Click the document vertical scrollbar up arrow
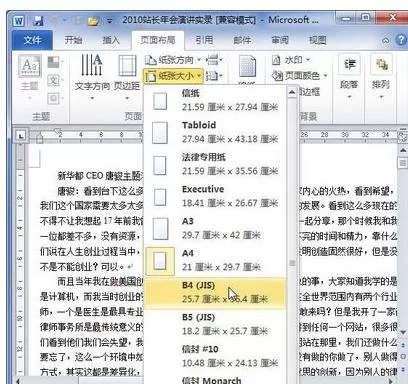 tap(402, 151)
